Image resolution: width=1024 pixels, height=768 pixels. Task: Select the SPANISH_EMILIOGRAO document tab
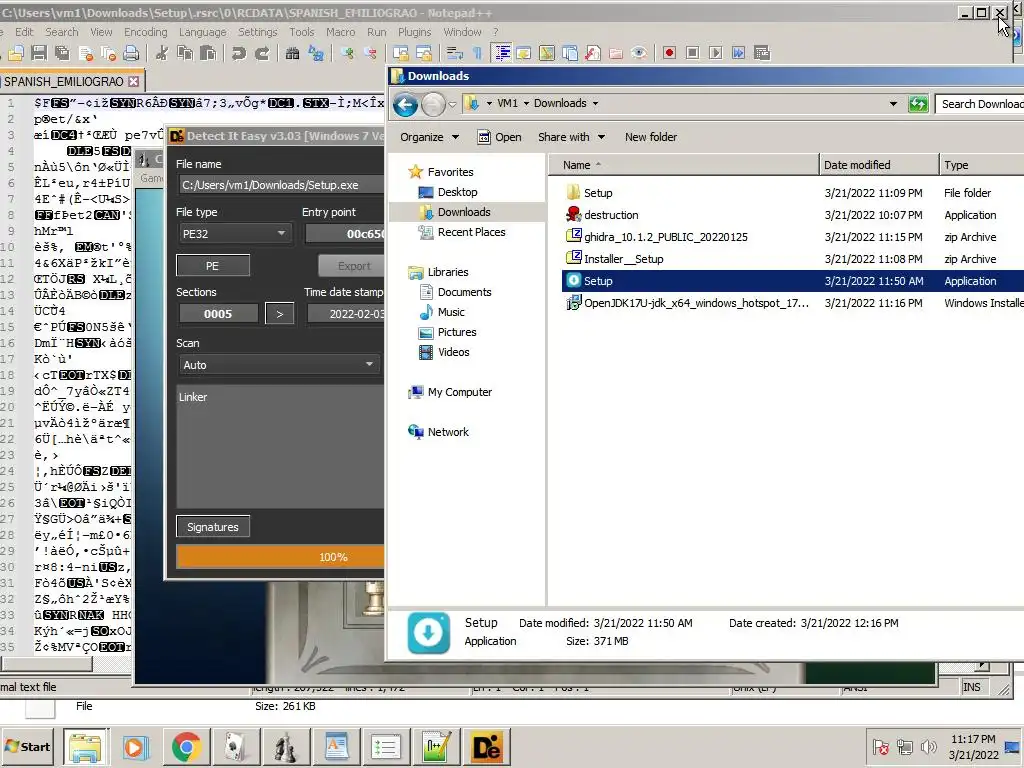point(63,82)
